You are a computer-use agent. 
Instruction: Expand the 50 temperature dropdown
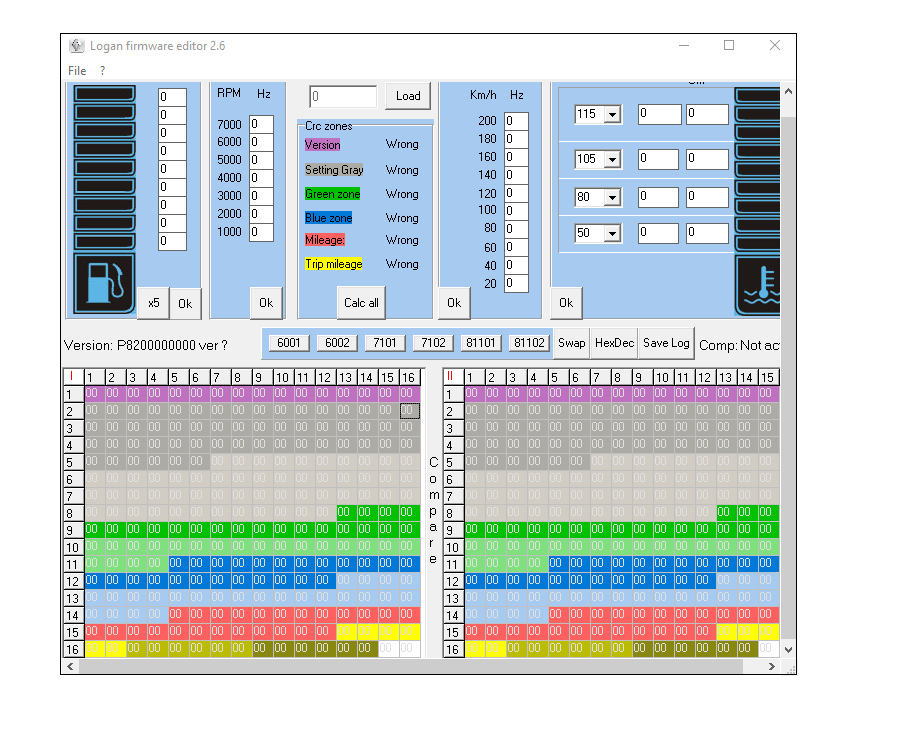613,233
